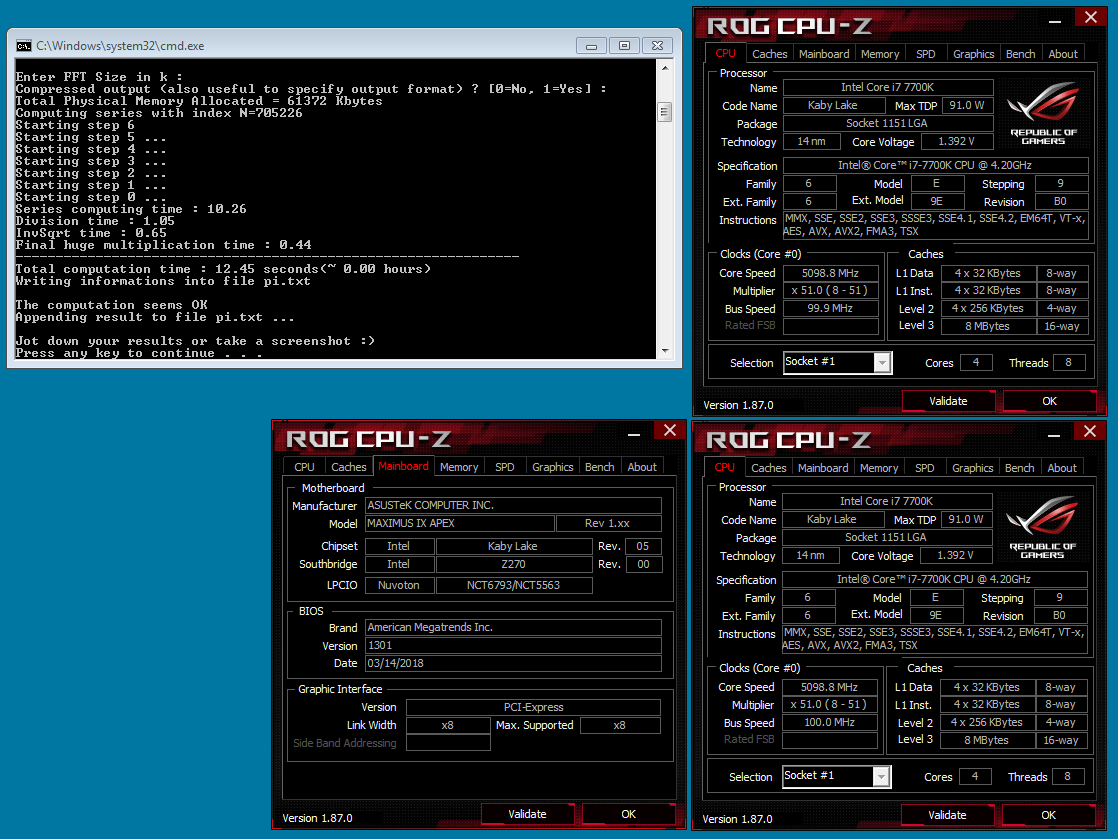Open Bench tab in Mainboard window
The height and width of the screenshot is (839, 1118).
pyautogui.click(x=599, y=467)
